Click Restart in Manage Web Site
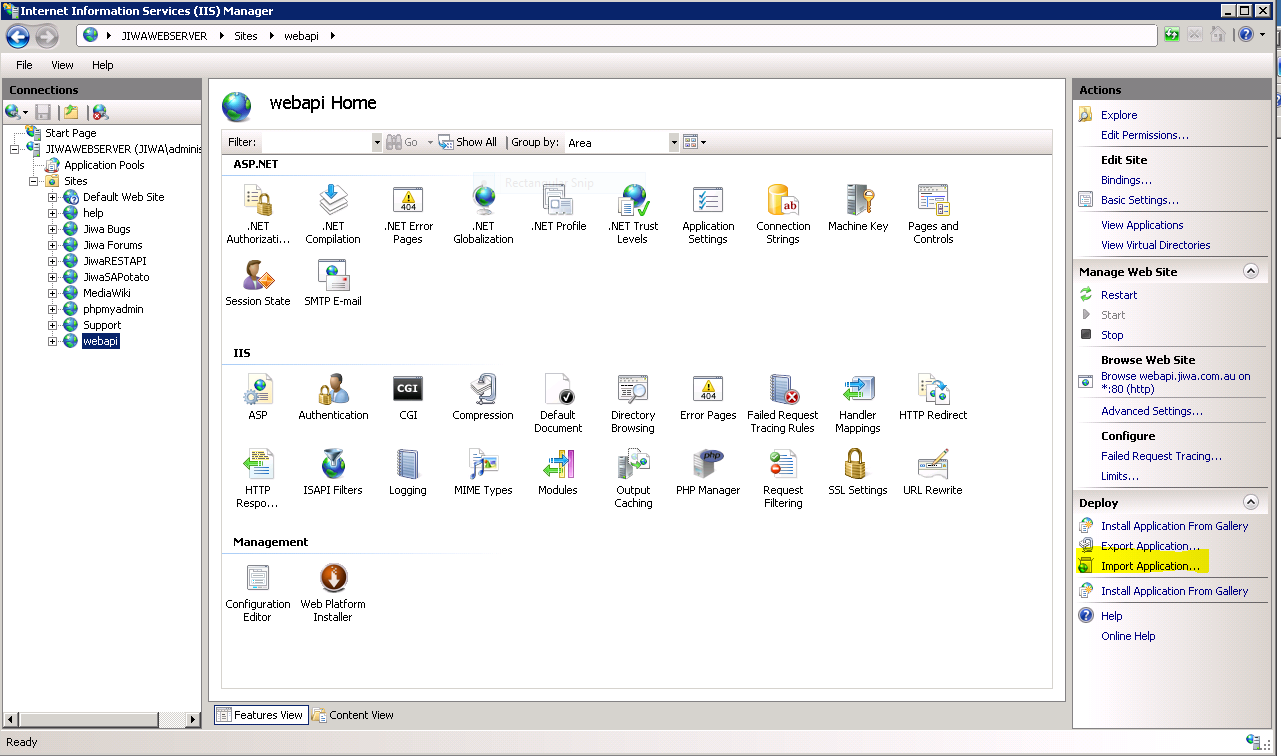Image resolution: width=1281 pixels, height=756 pixels. tap(1119, 295)
